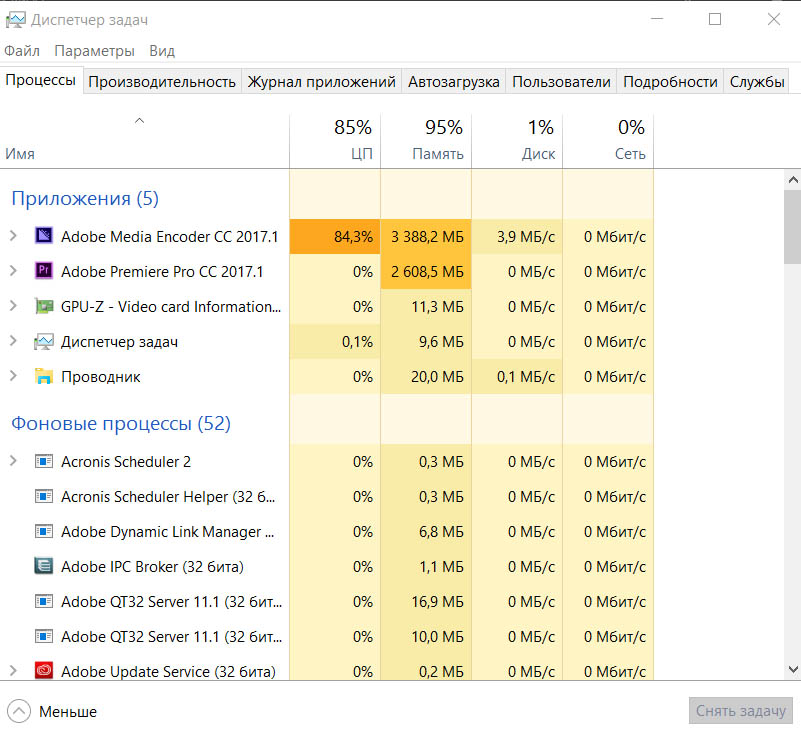Click the Acronis Scheduler 2 icon

tap(44, 461)
